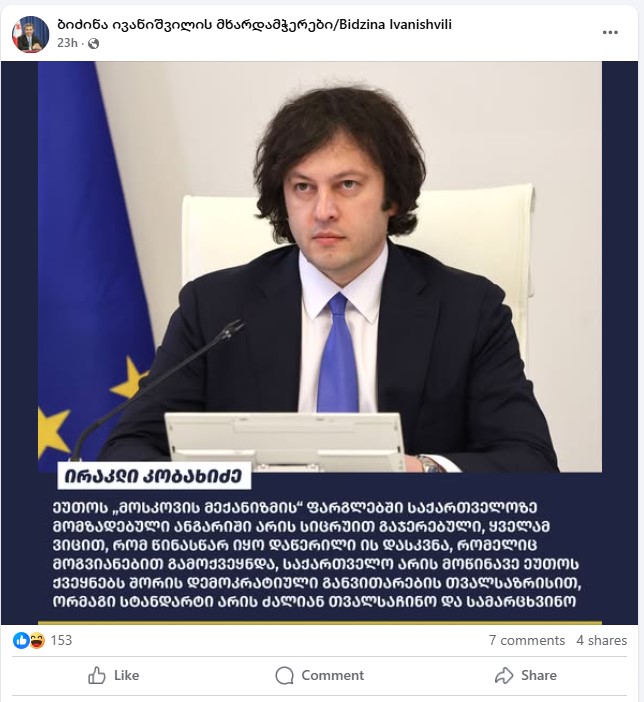Click the page's profile picture avatar

click(30, 34)
